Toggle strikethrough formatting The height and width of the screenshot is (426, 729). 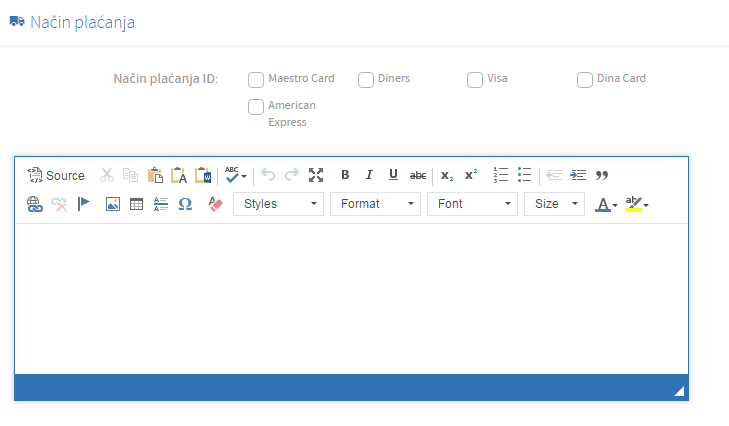click(x=418, y=175)
